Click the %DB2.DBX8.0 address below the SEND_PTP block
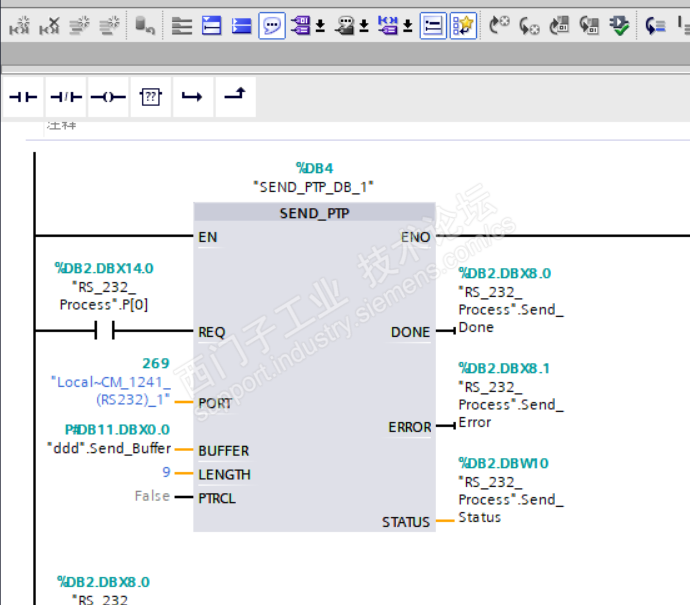 [x=103, y=582]
